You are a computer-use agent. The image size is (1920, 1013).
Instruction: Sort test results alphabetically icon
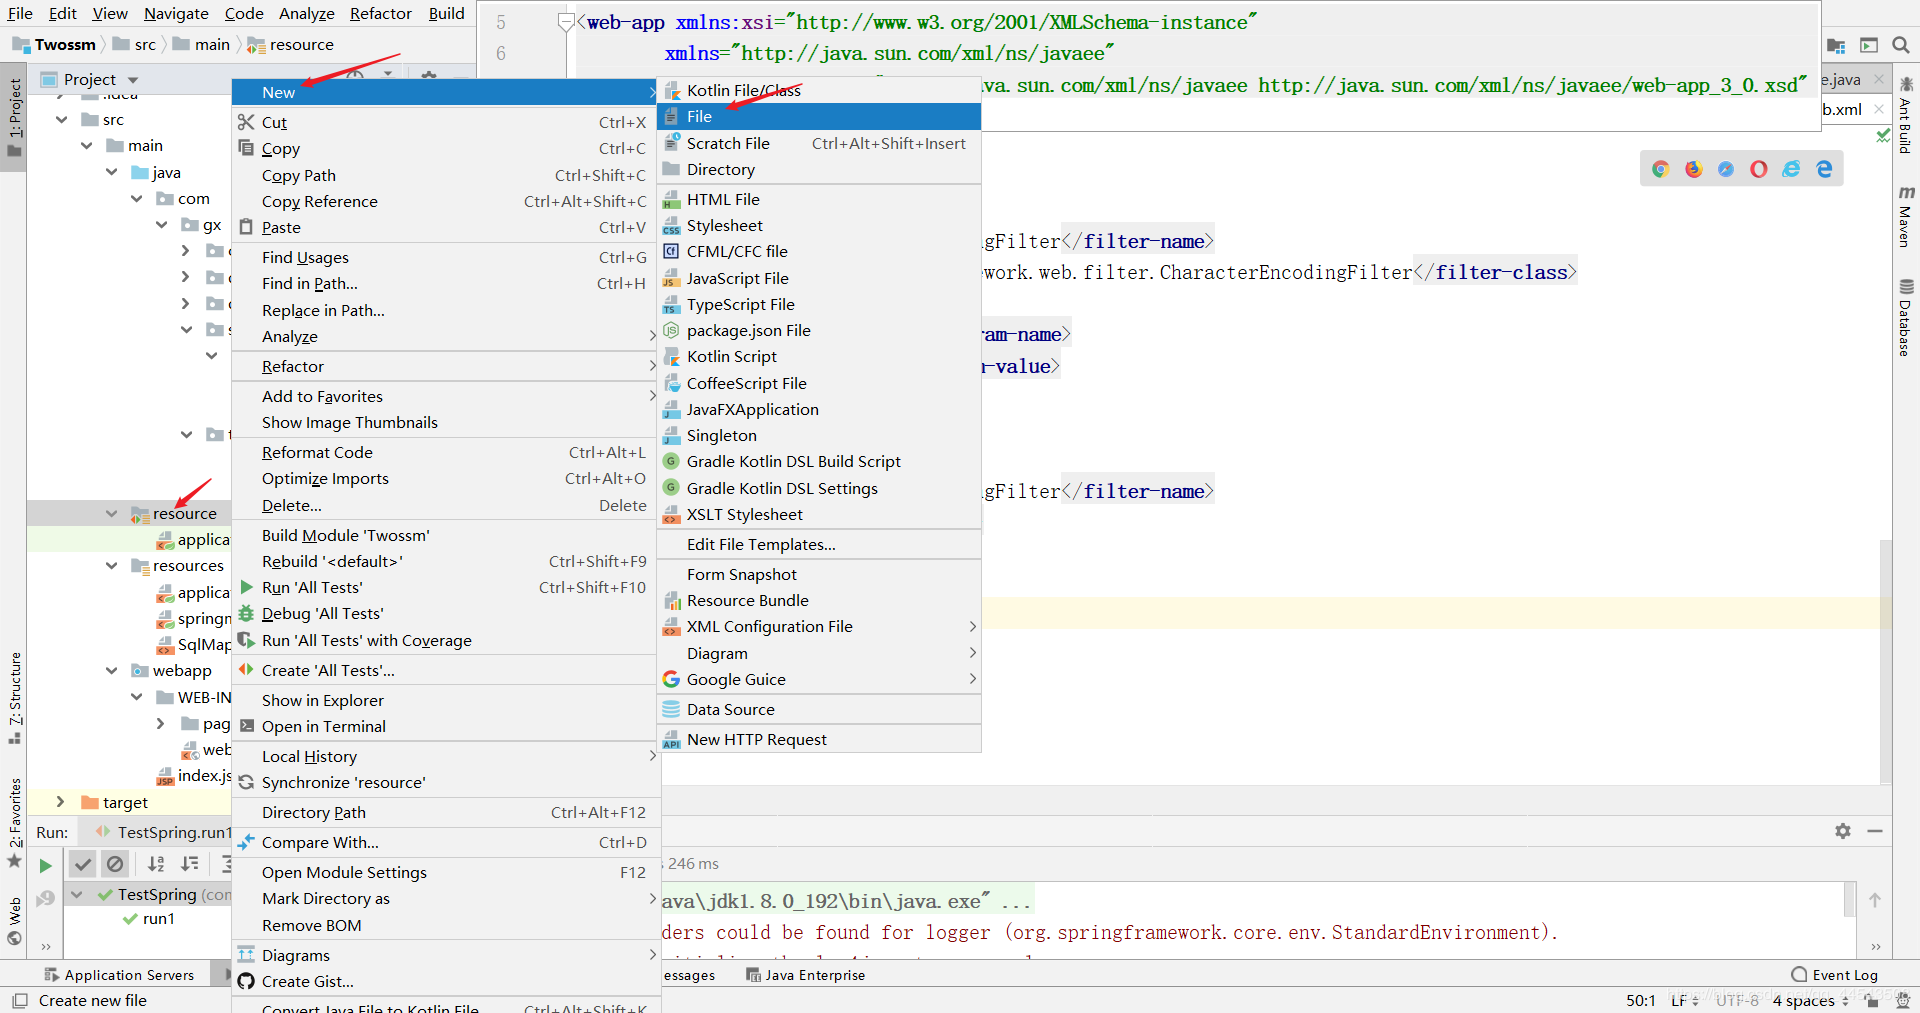click(x=156, y=864)
